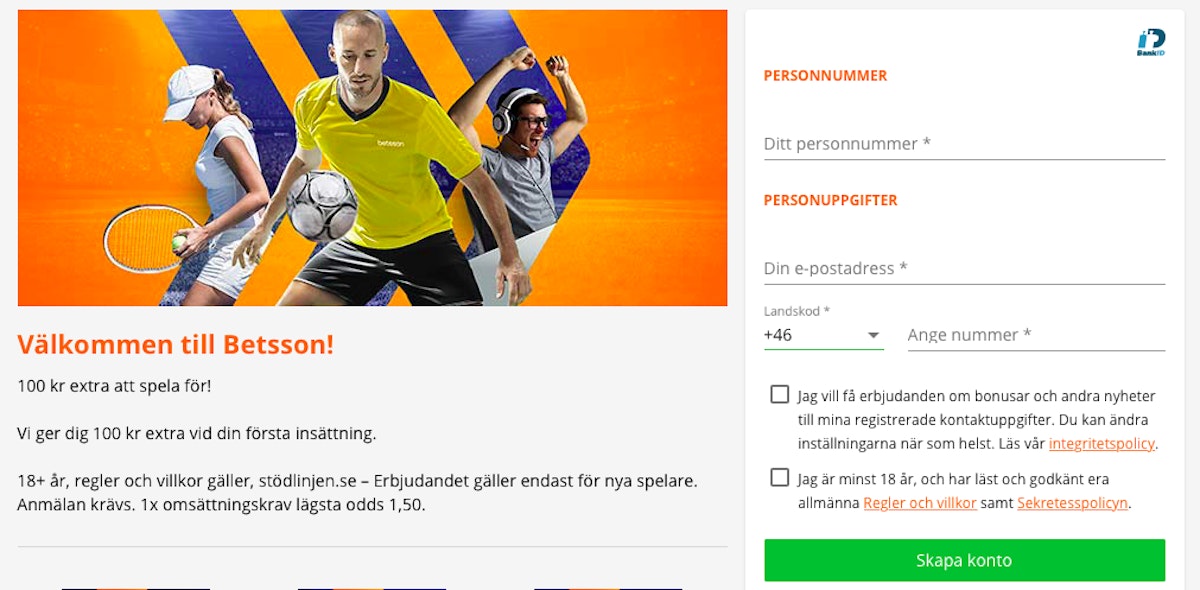Image resolution: width=1200 pixels, height=590 pixels.
Task: Click the PERSONNUMMER section heading
Action: 825,75
